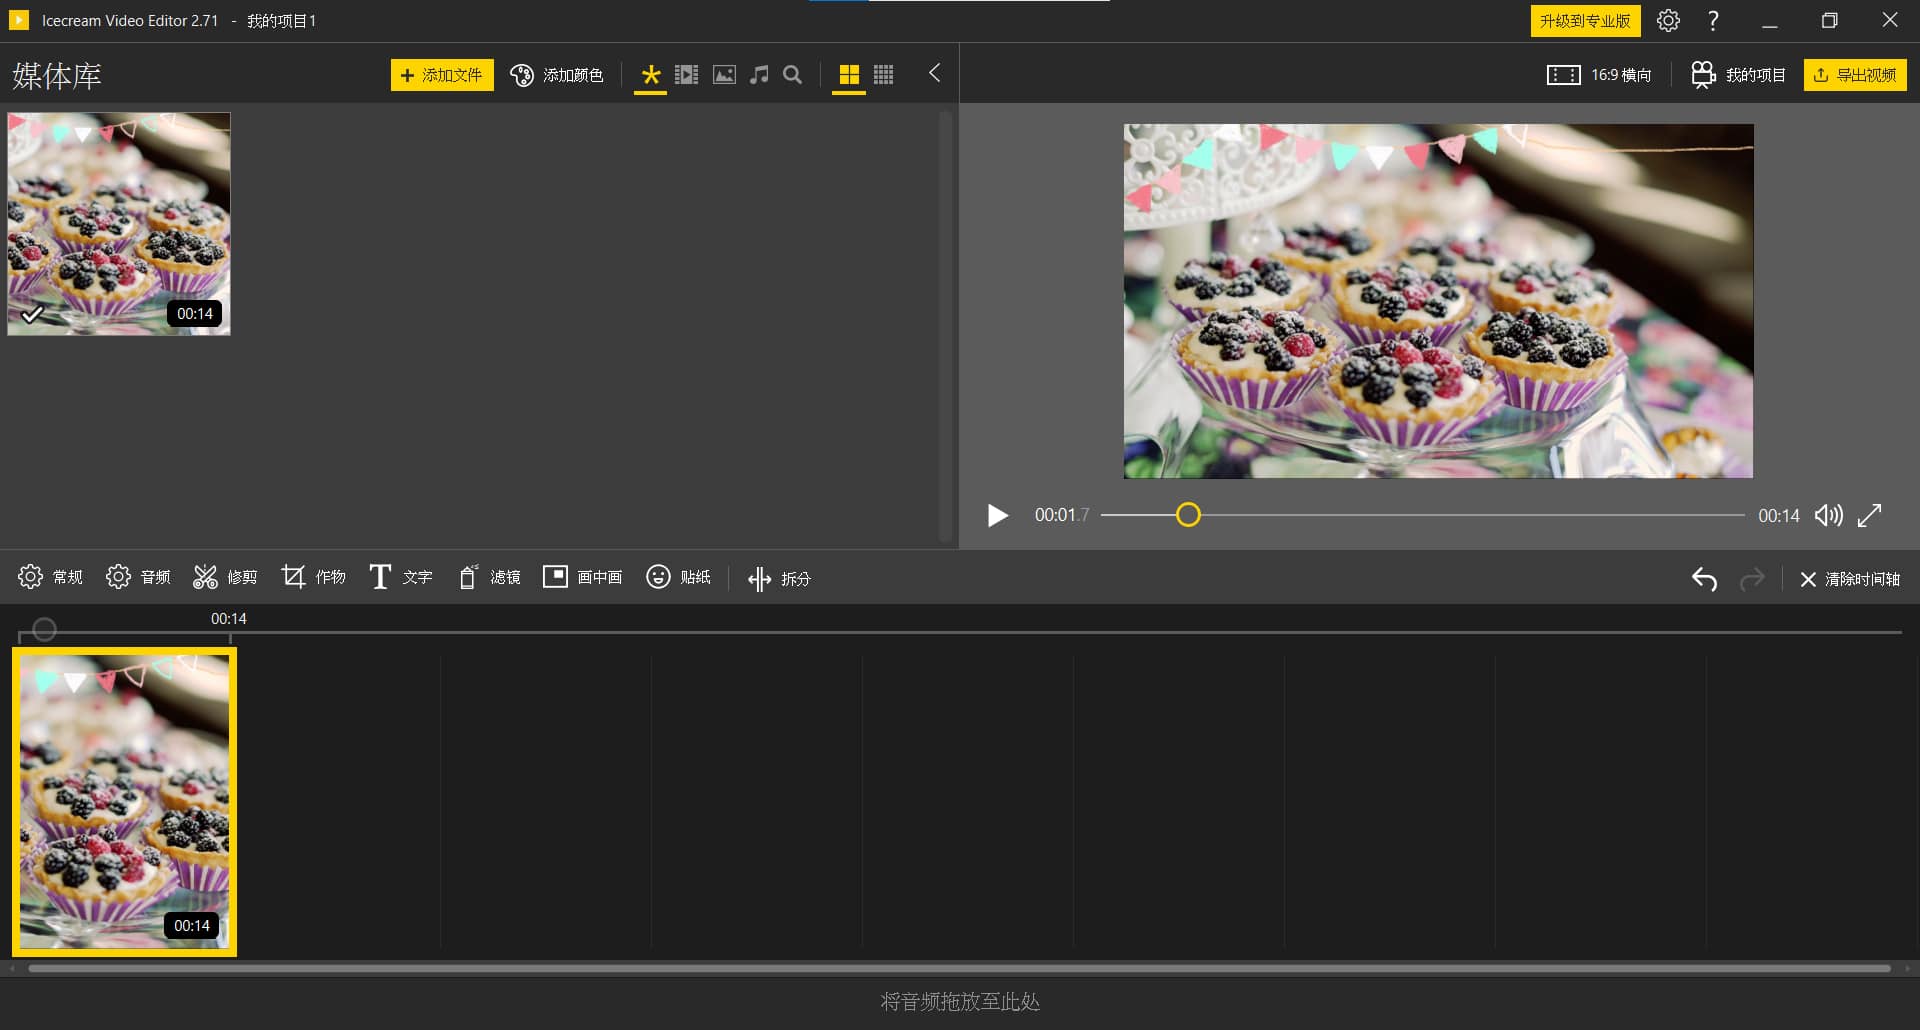
Task: Open 我的项目 projects list
Action: (x=1738, y=74)
